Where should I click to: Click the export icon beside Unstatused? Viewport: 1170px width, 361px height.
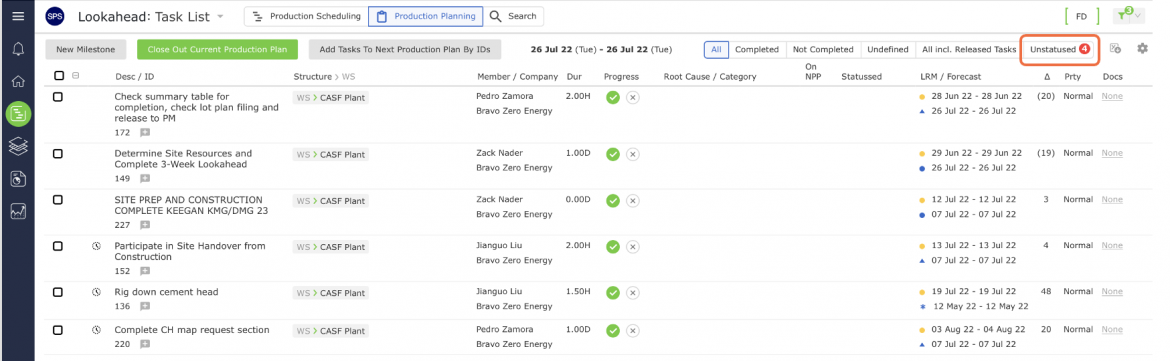[x=1116, y=48]
